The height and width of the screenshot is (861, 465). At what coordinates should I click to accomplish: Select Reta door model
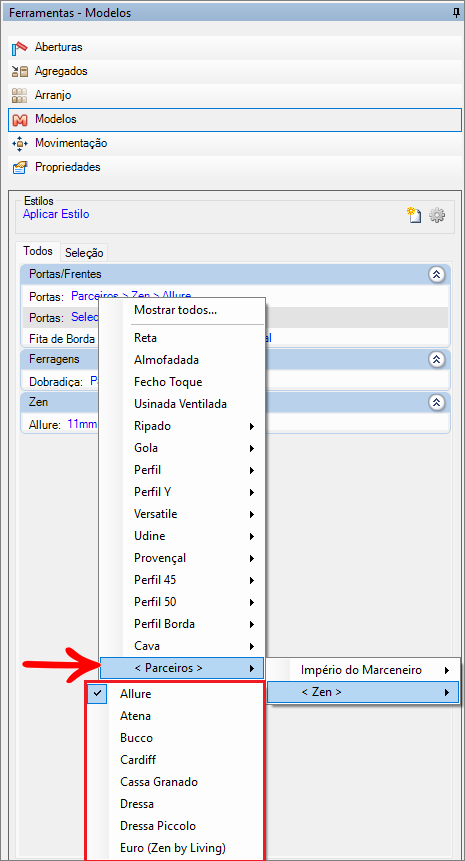182,338
